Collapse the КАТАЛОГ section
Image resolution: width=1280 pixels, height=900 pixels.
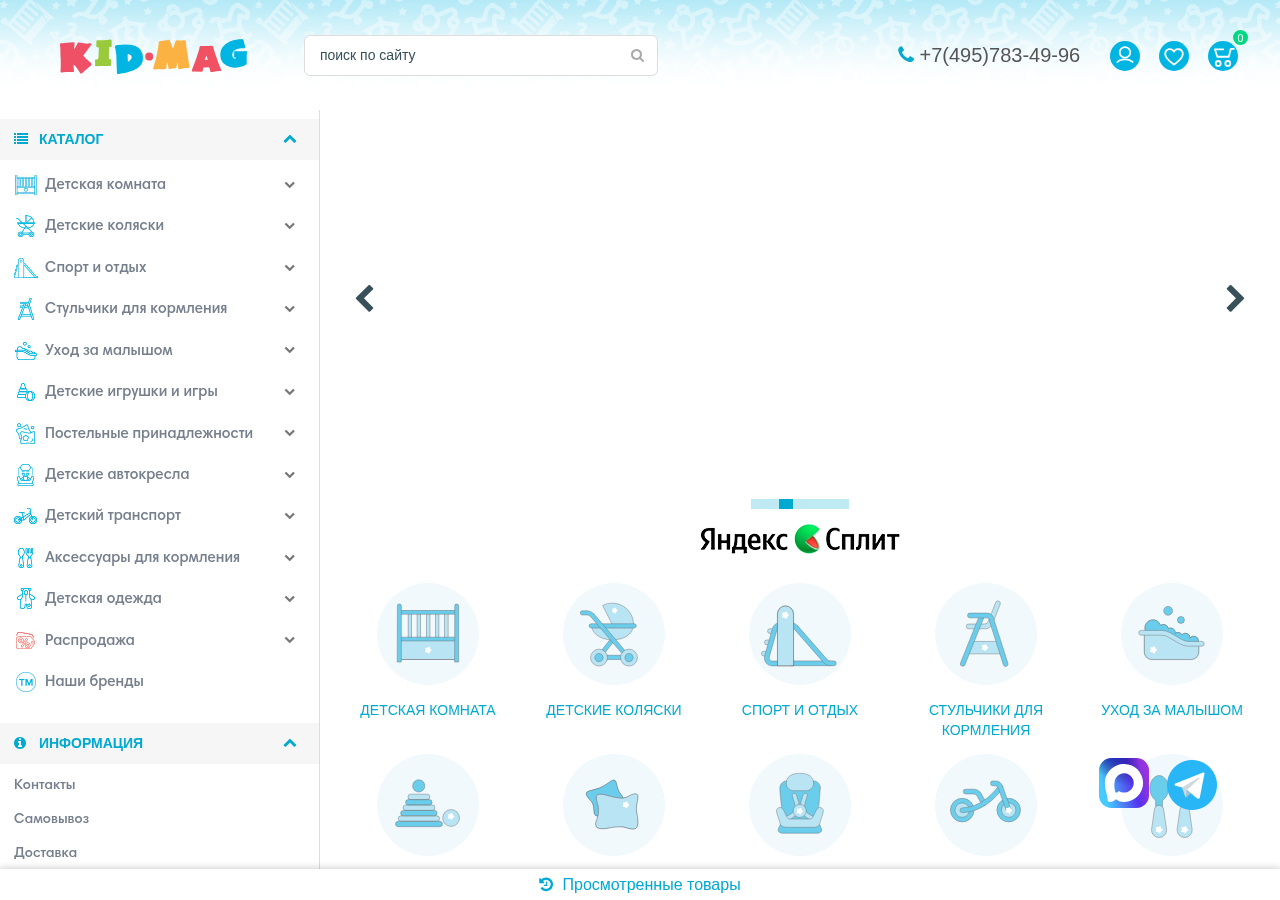[290, 139]
